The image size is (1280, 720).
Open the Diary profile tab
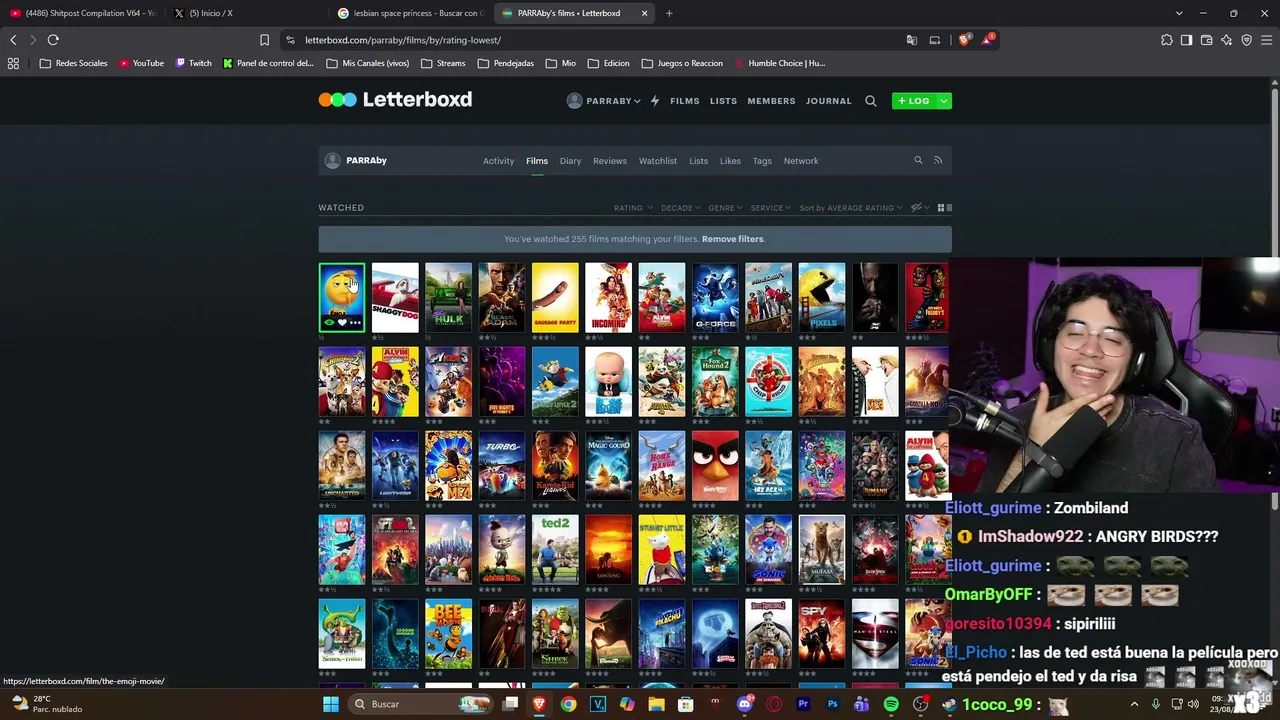point(570,161)
